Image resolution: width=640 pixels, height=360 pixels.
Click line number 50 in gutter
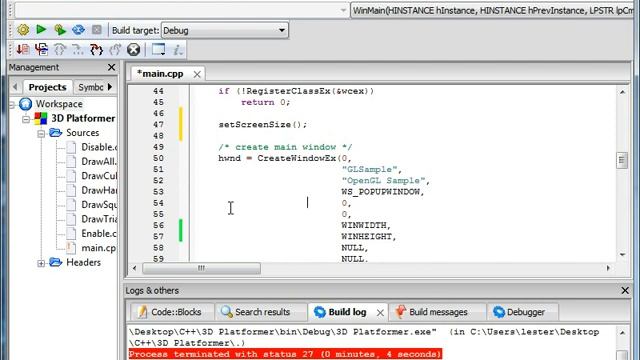coord(158,158)
